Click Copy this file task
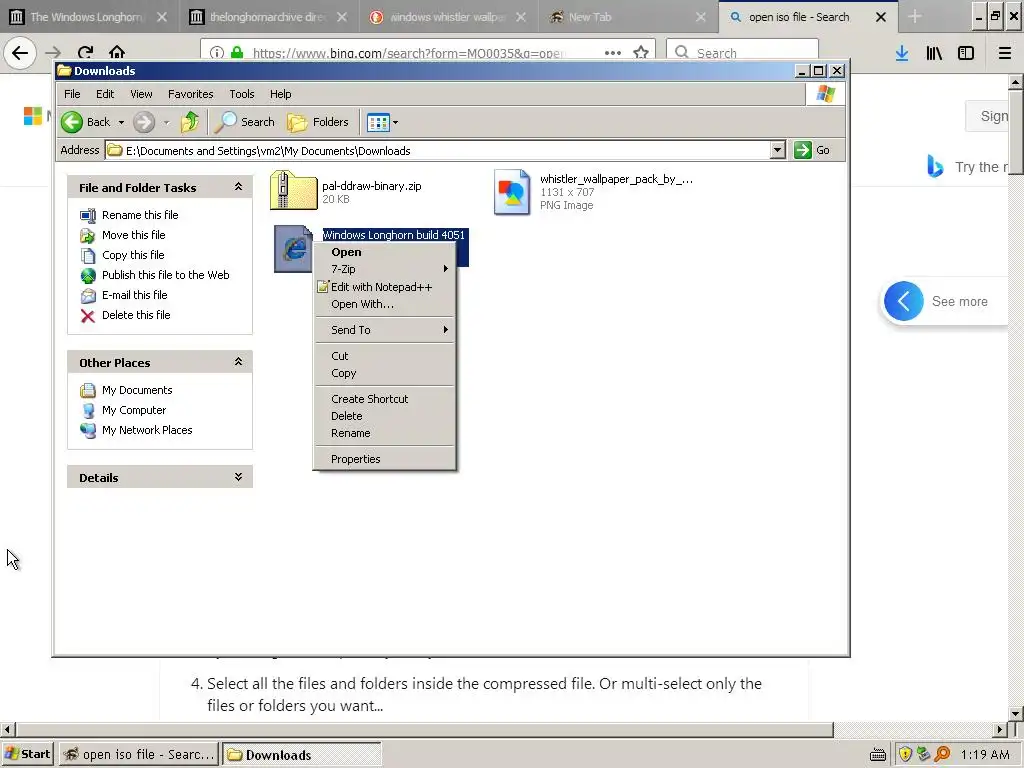Image resolution: width=1024 pixels, height=768 pixels. coord(133,255)
